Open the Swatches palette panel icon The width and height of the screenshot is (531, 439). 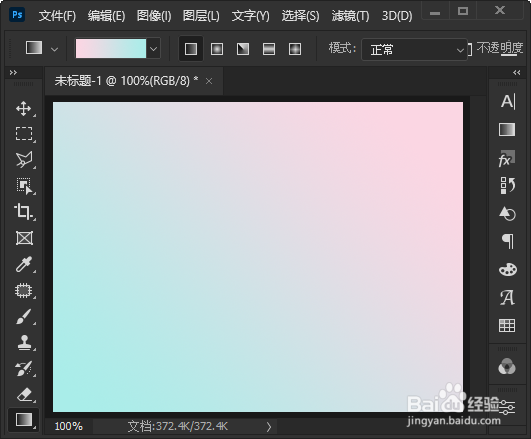point(508,270)
